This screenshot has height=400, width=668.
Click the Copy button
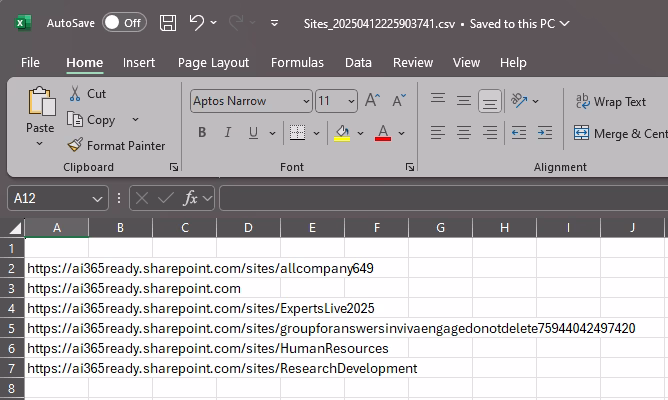click(x=91, y=120)
